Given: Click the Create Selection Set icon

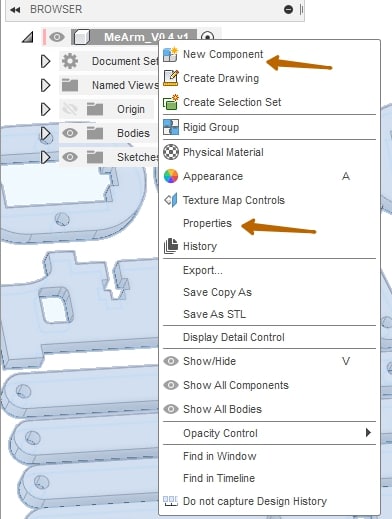Looking at the screenshot, I should pos(171,102).
